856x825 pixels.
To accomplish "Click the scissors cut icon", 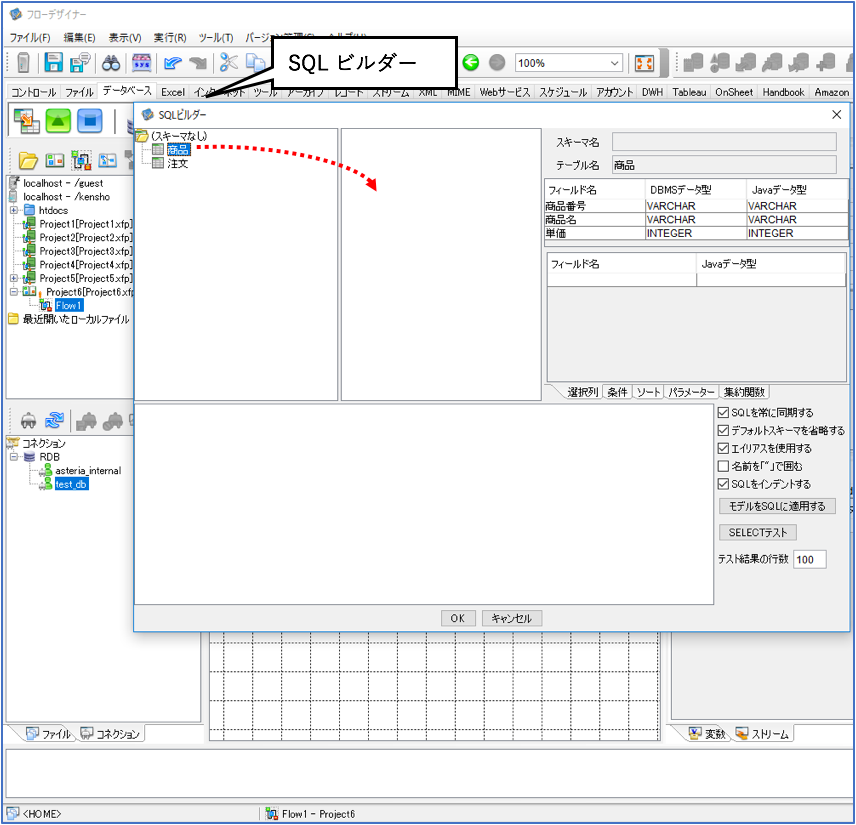I will (228, 63).
